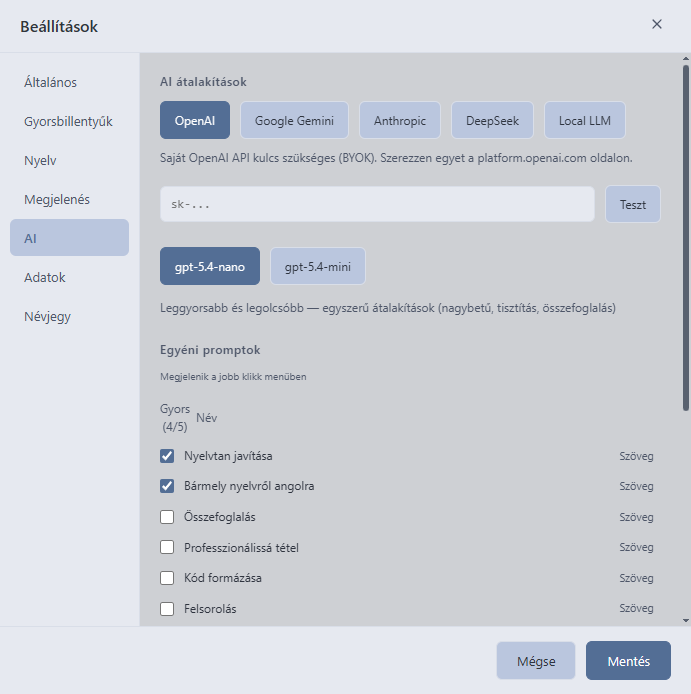This screenshot has height=694, width=691.
Task: Click the Bármely nyelvről angolra prompt name
Action: [249, 486]
